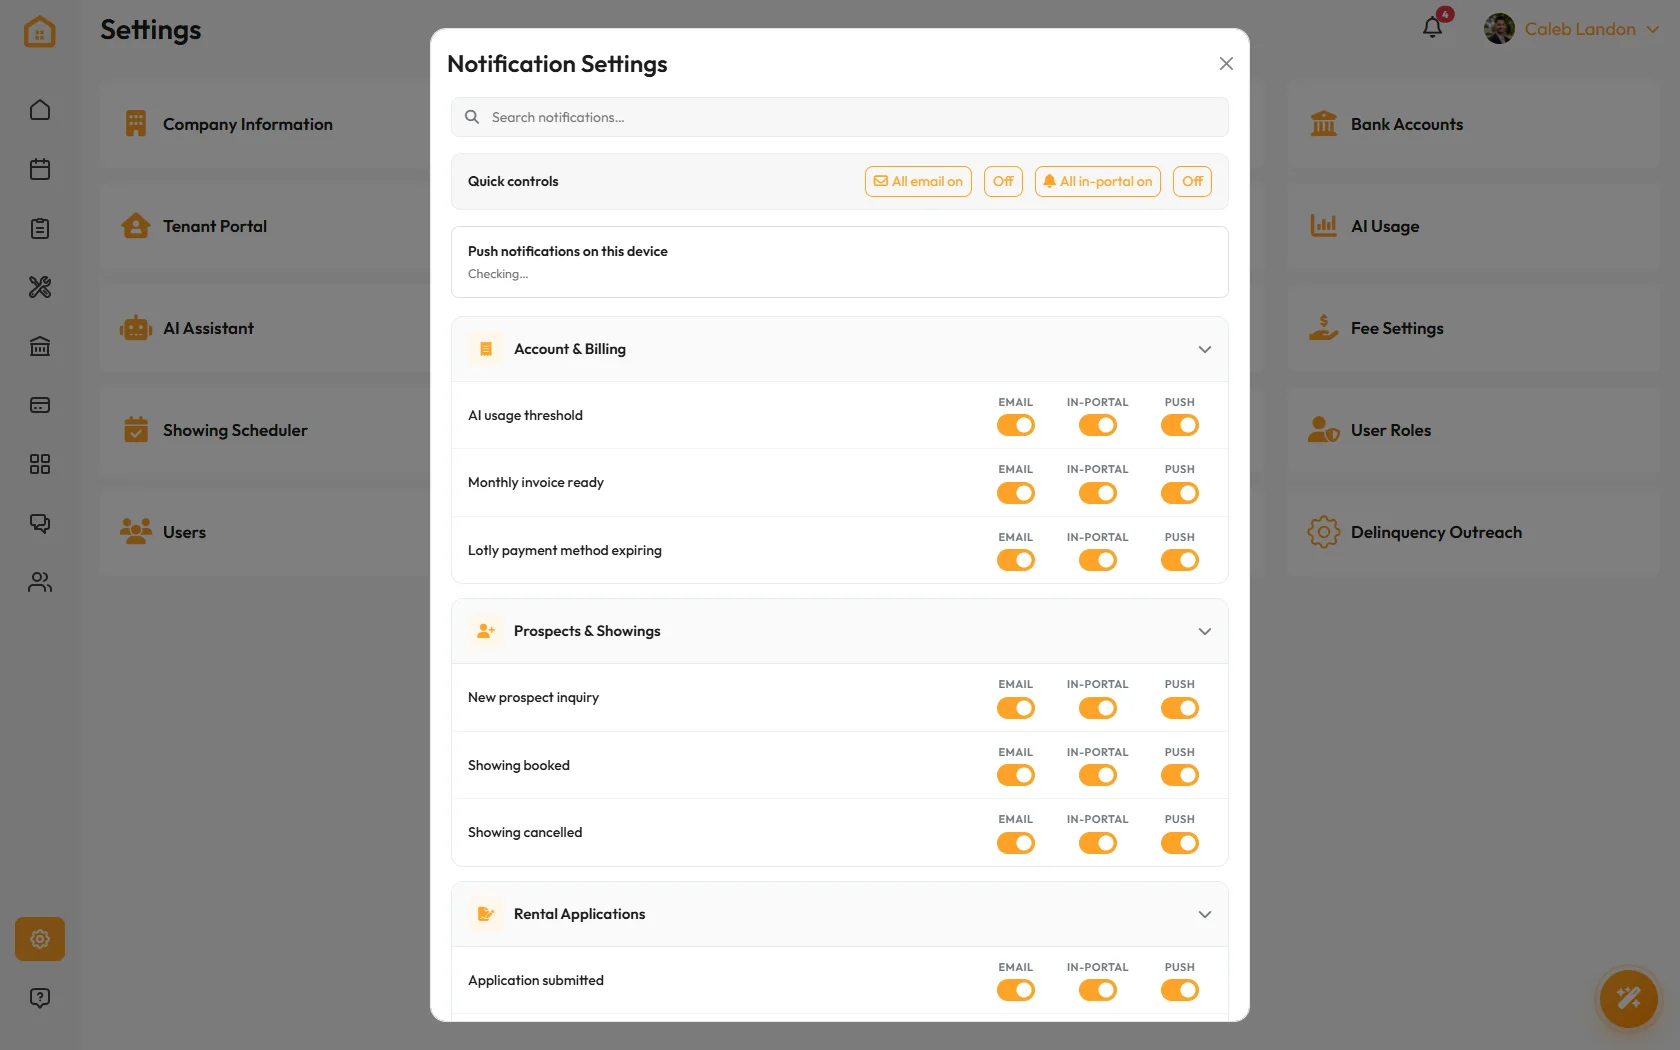Open the payment card icon in the sidebar
The image size is (1680, 1050).
pos(40,405)
